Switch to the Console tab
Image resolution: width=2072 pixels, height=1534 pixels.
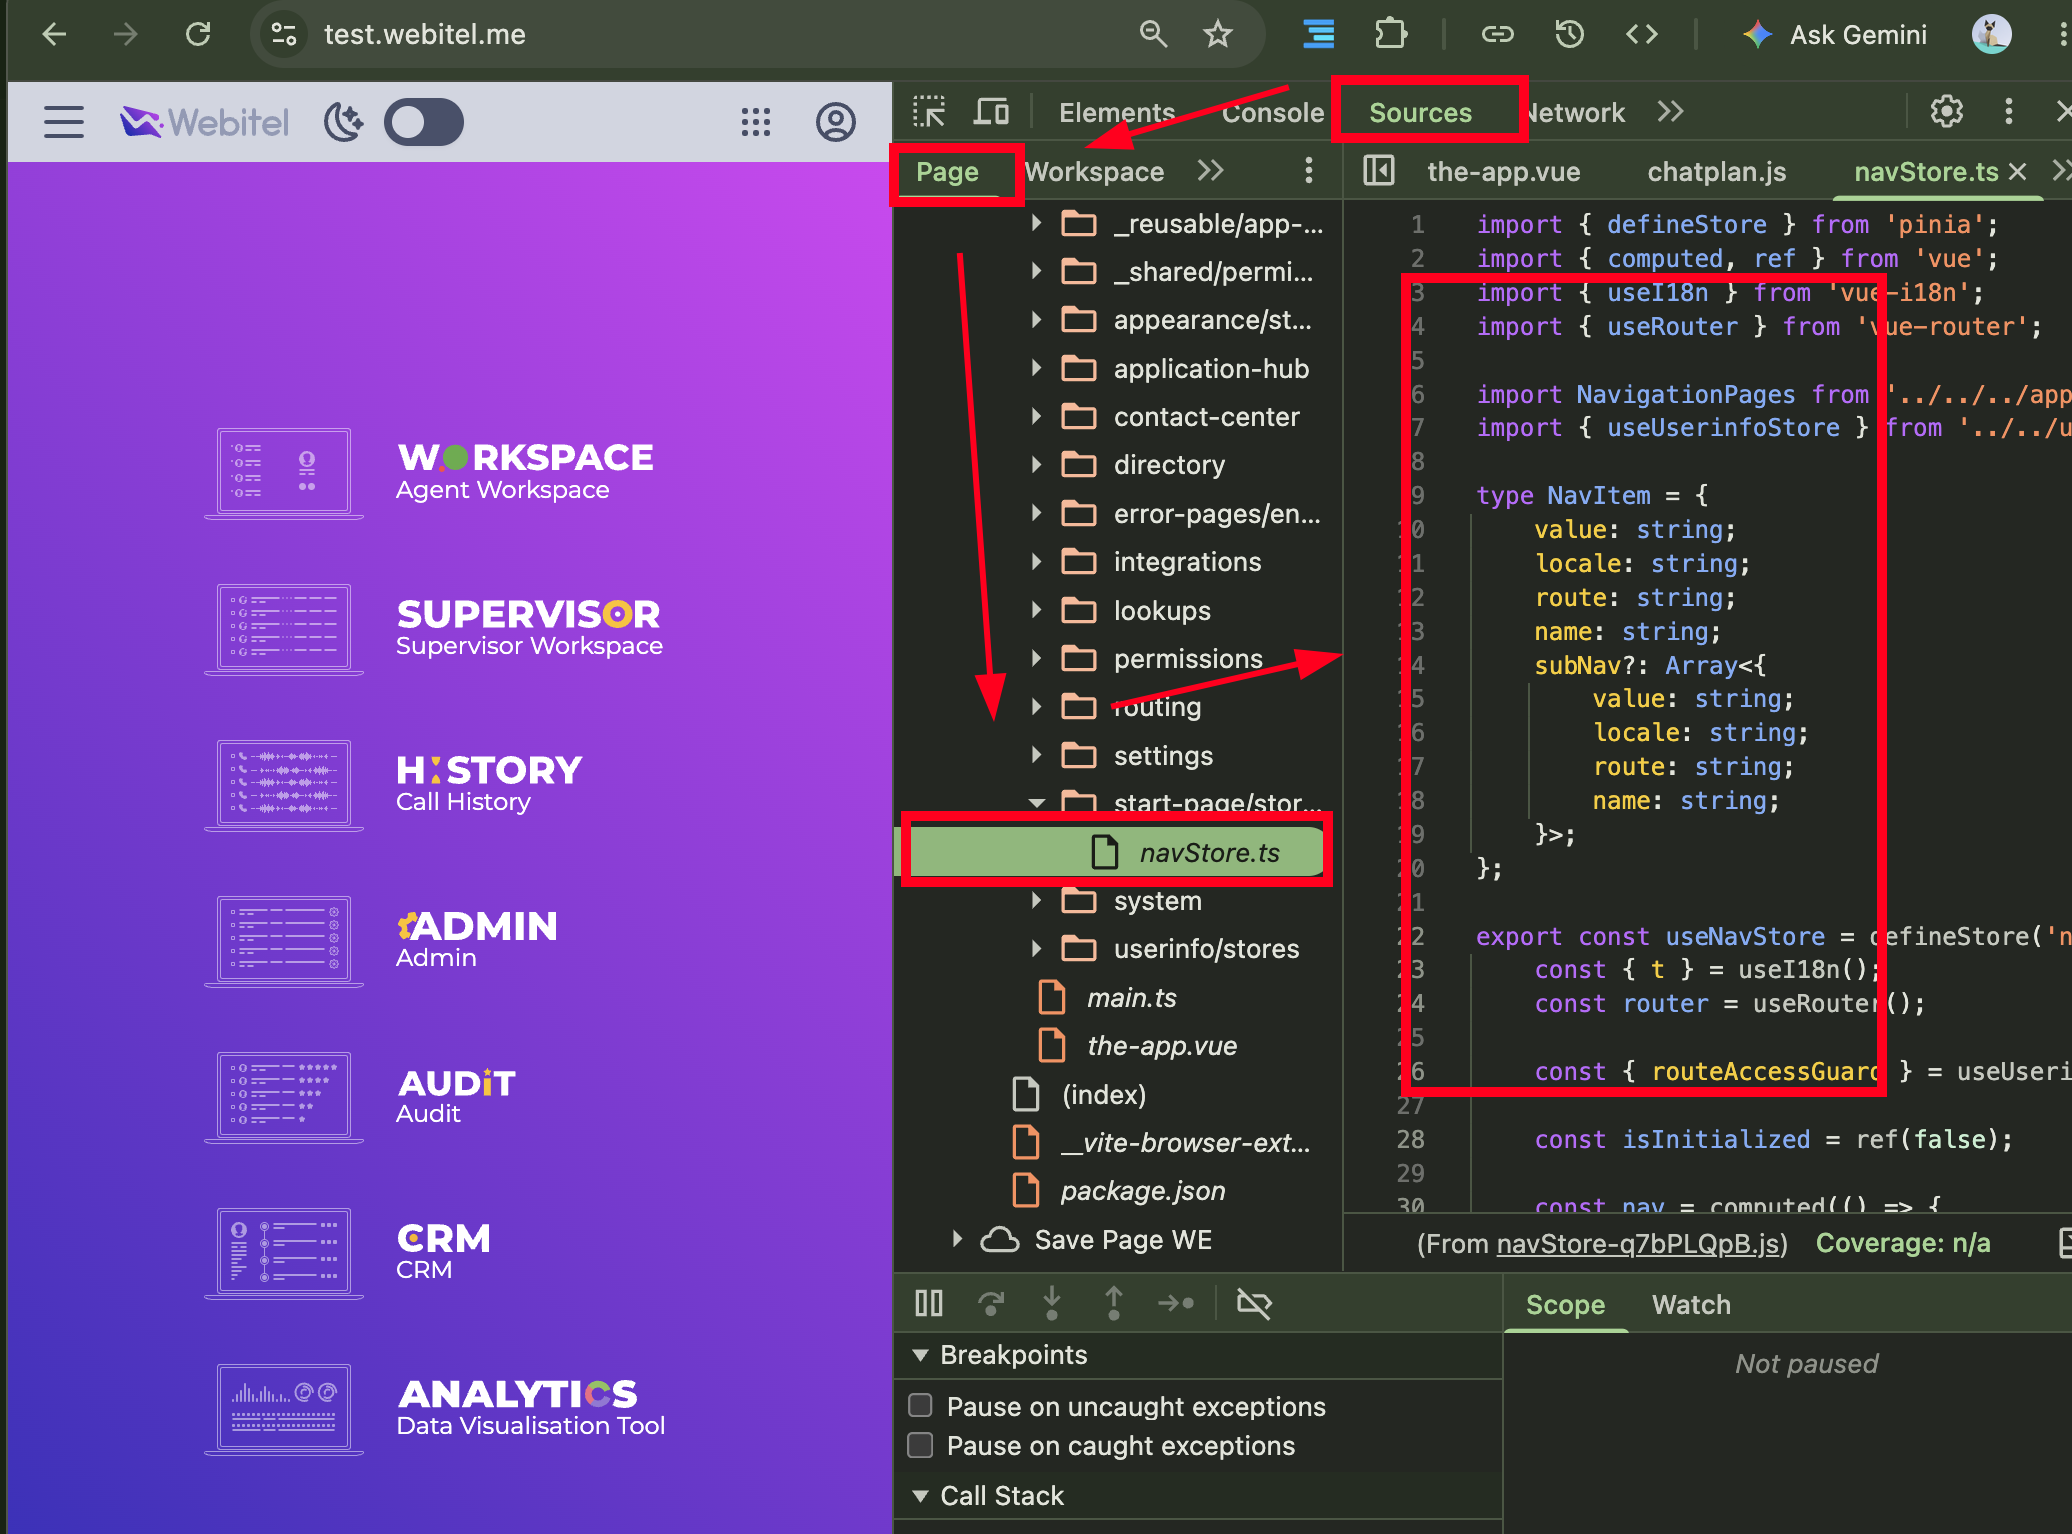[x=1272, y=112]
